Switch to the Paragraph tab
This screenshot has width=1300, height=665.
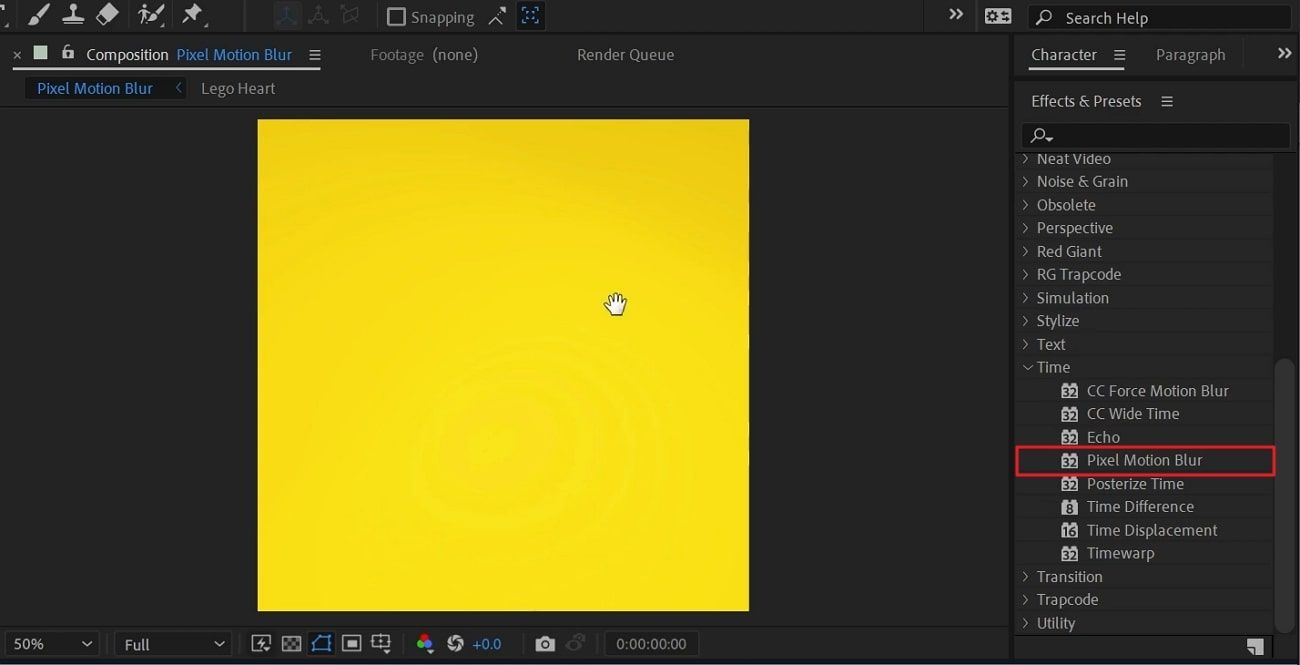pyautogui.click(x=1190, y=55)
